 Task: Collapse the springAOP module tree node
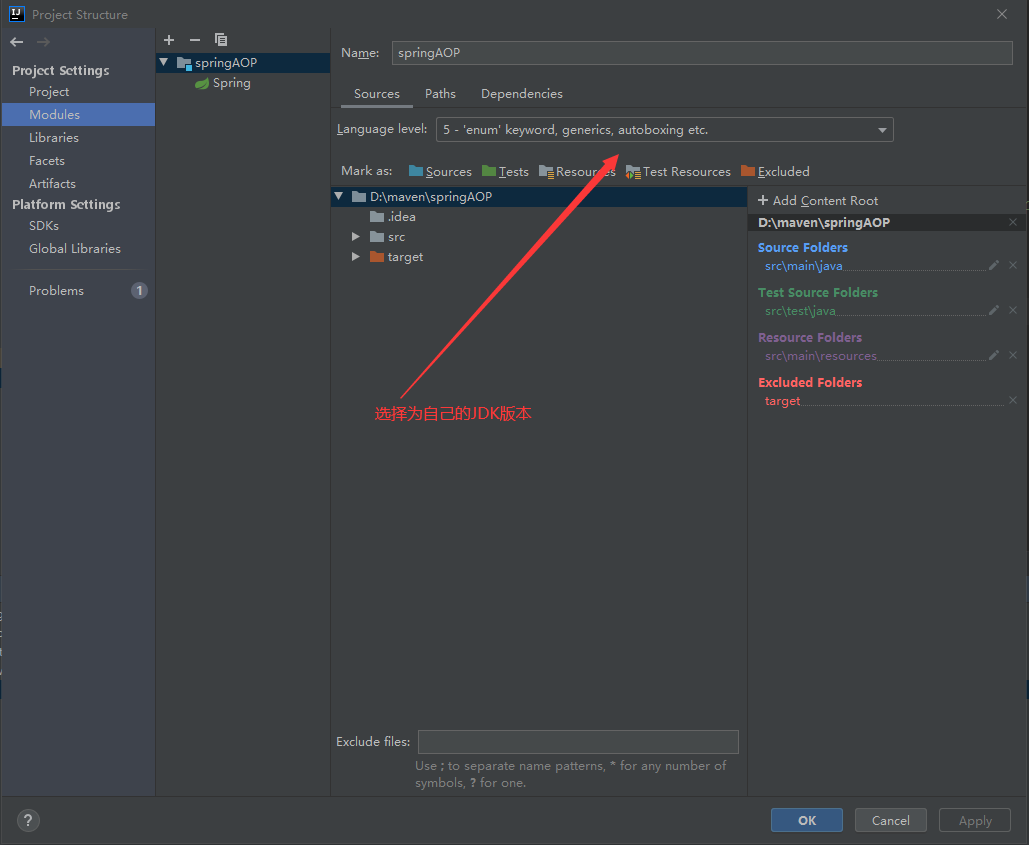(x=164, y=62)
